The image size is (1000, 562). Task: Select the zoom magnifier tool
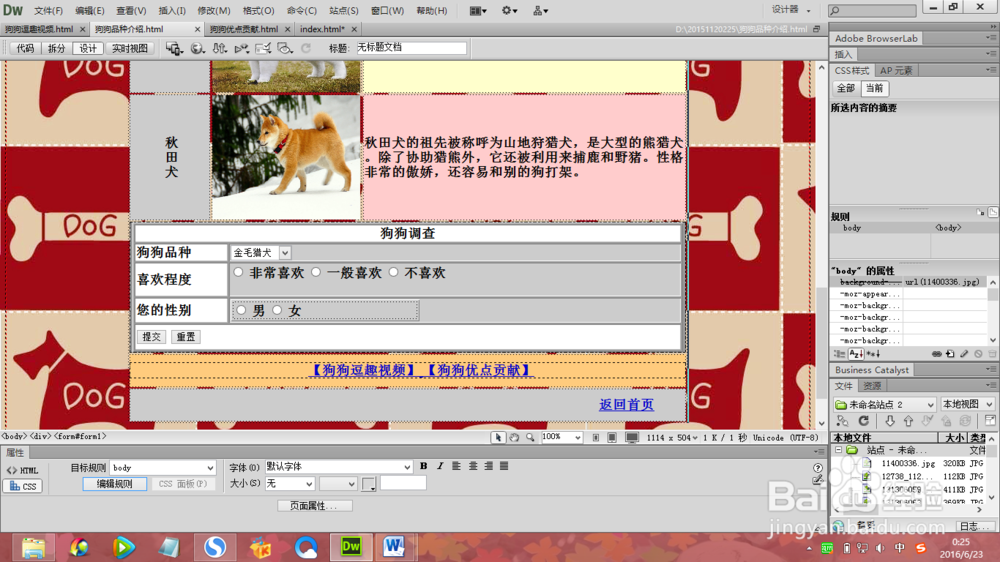point(530,438)
